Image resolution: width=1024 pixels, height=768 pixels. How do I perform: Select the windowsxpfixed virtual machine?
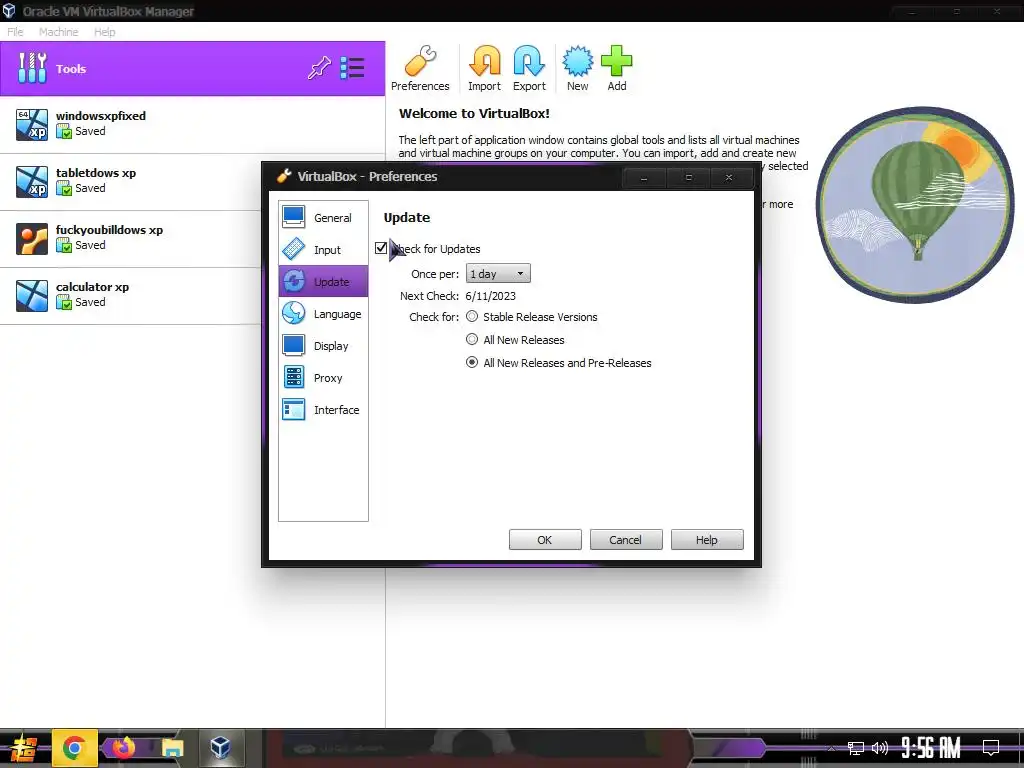point(193,124)
